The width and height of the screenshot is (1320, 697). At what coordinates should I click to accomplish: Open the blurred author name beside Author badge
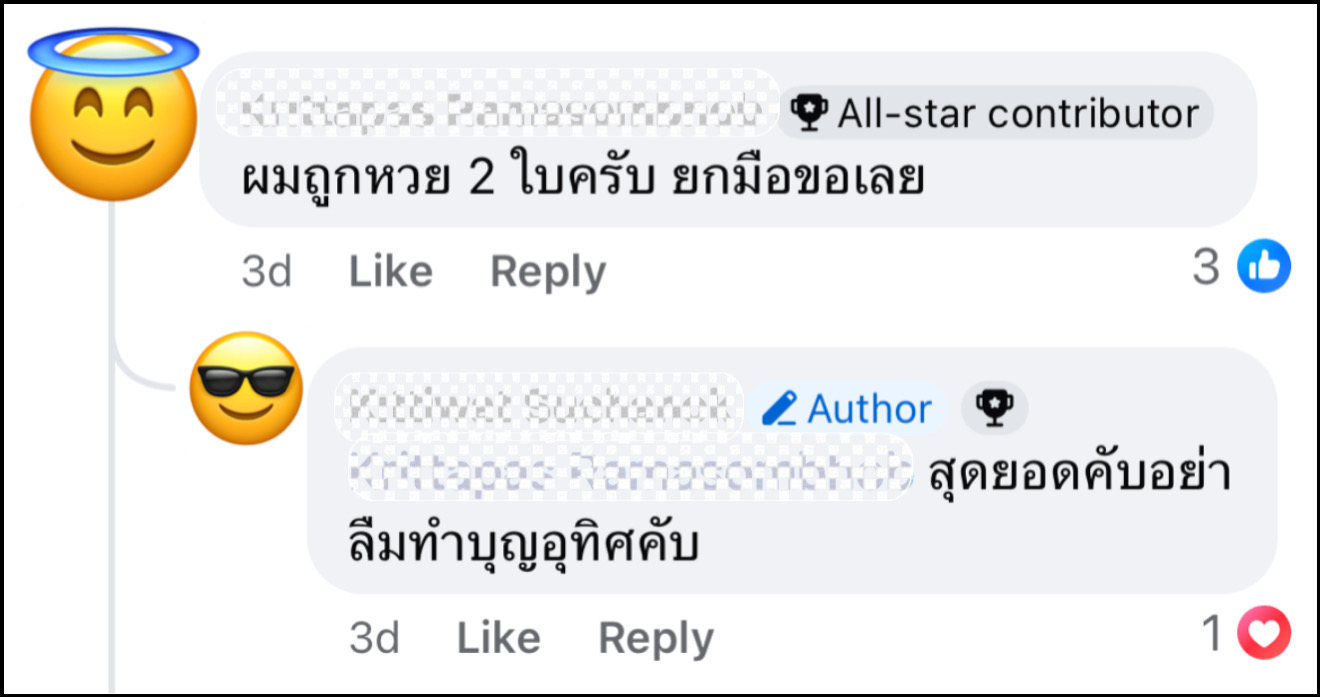pos(538,408)
